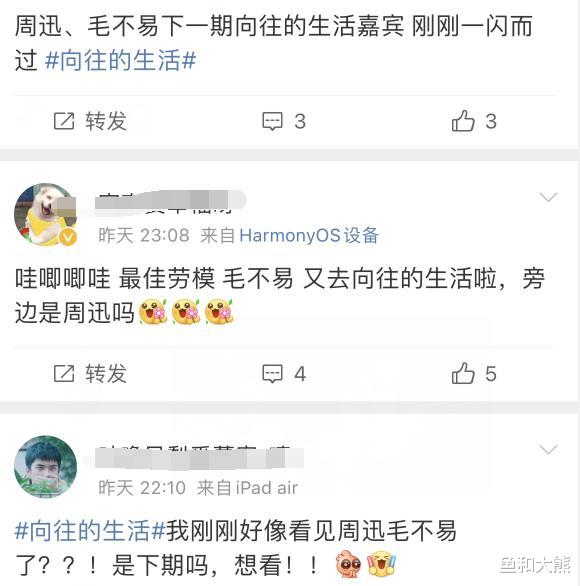Click 转发 text on second post
This screenshot has height=586, width=580.
click(x=106, y=373)
